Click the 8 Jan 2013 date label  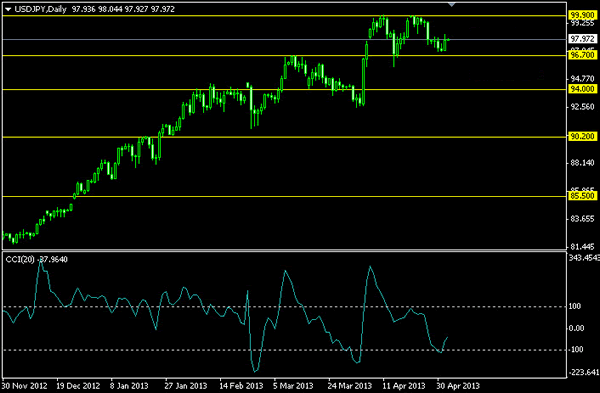[x=129, y=386]
